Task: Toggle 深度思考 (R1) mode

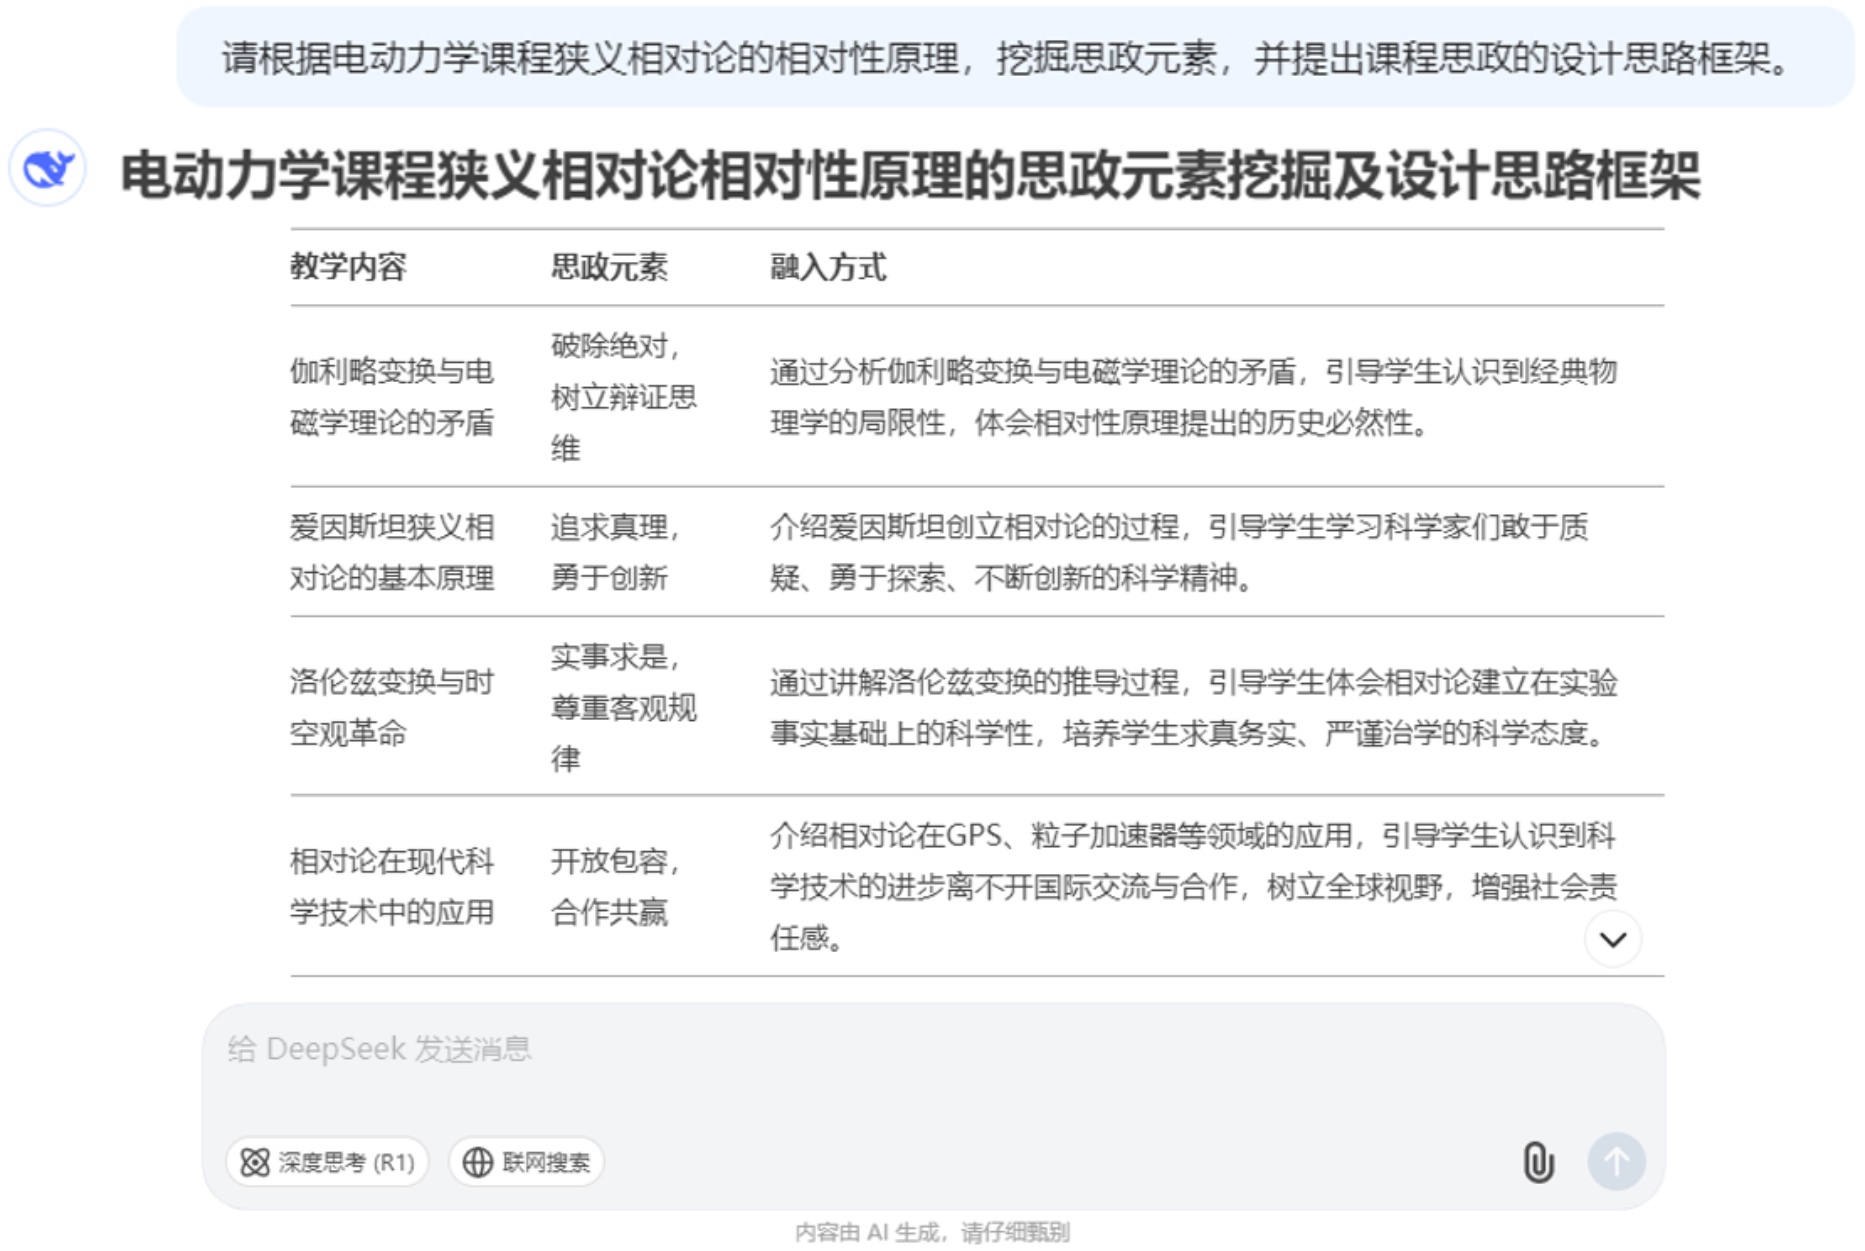Action: point(328,1162)
